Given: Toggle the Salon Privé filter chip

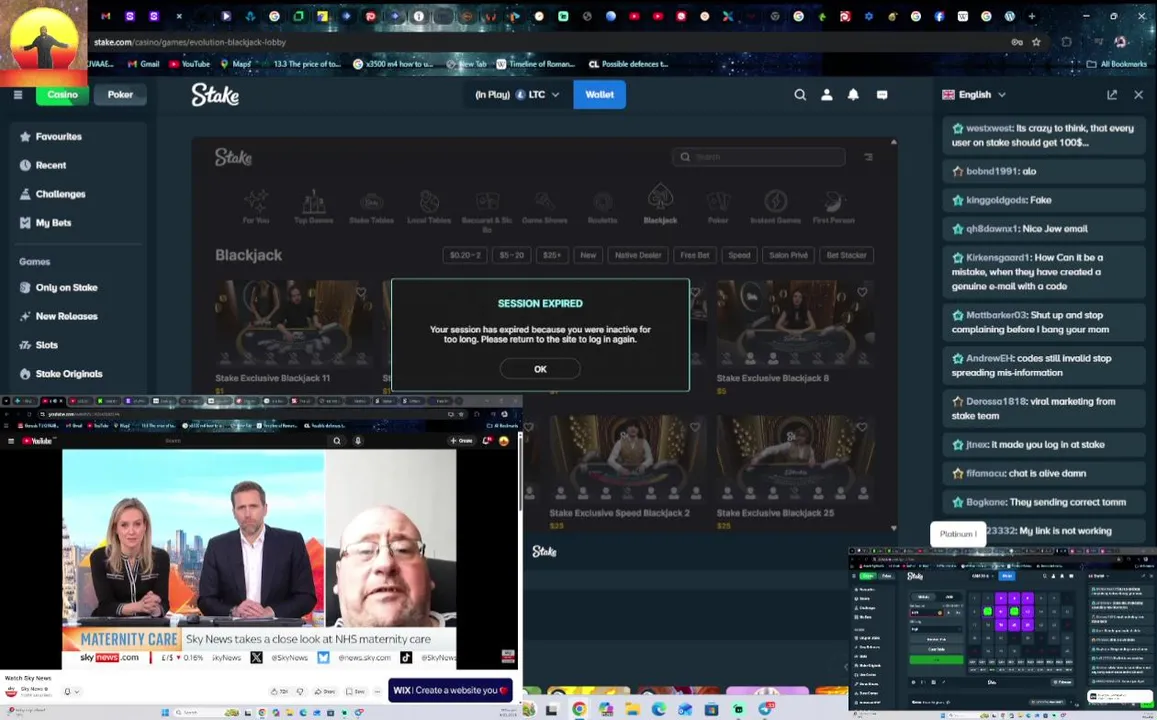Looking at the screenshot, I should [x=788, y=255].
